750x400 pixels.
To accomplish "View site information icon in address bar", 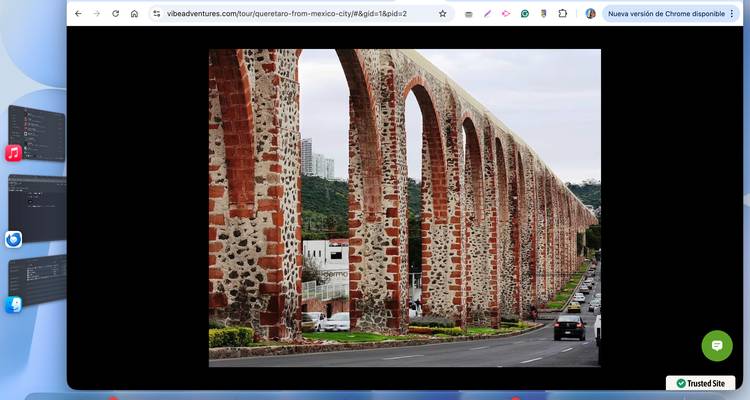I will (x=156, y=14).
